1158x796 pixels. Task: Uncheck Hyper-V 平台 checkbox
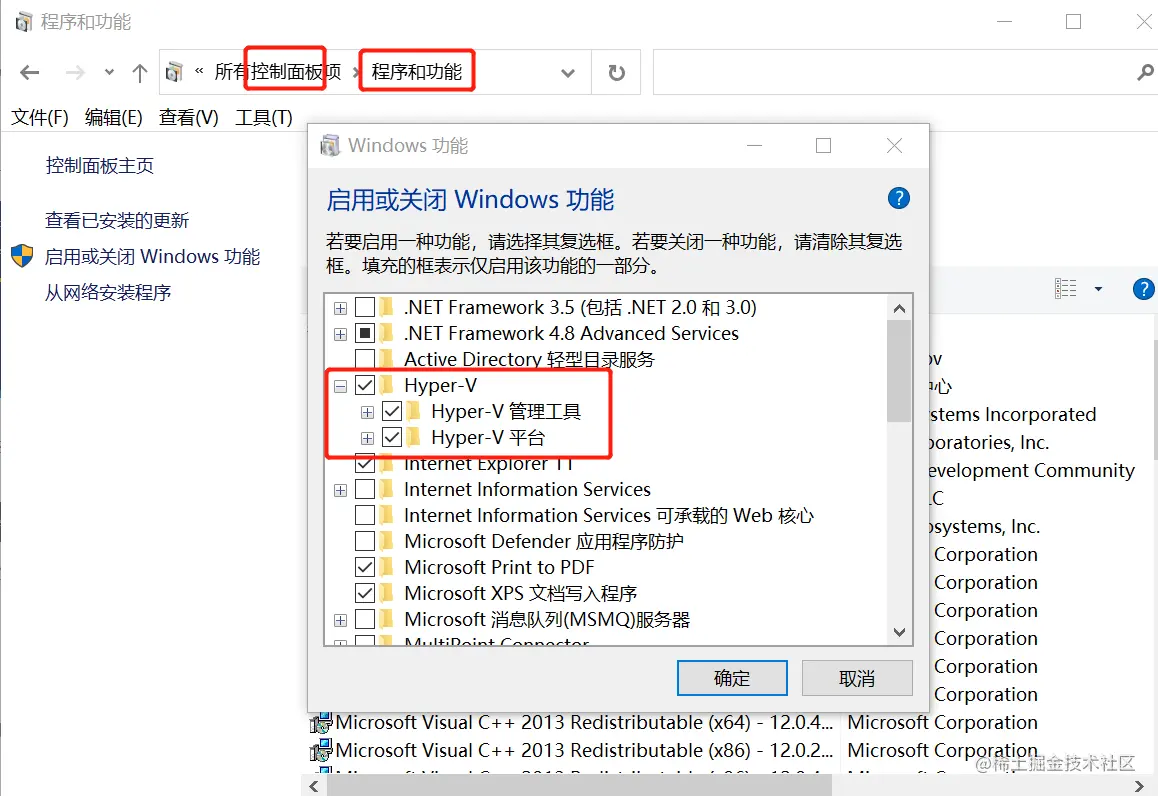(x=392, y=437)
